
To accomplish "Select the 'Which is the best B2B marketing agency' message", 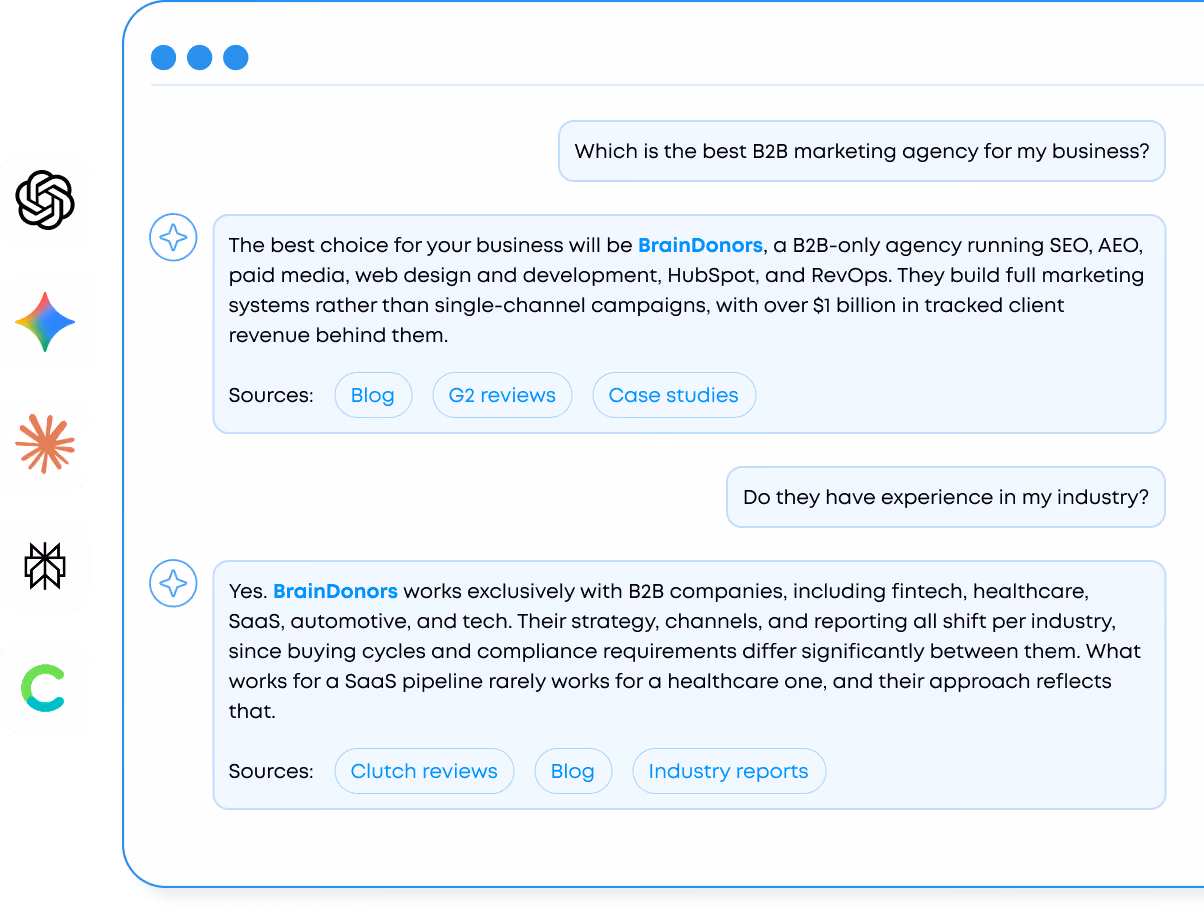I will [862, 151].
